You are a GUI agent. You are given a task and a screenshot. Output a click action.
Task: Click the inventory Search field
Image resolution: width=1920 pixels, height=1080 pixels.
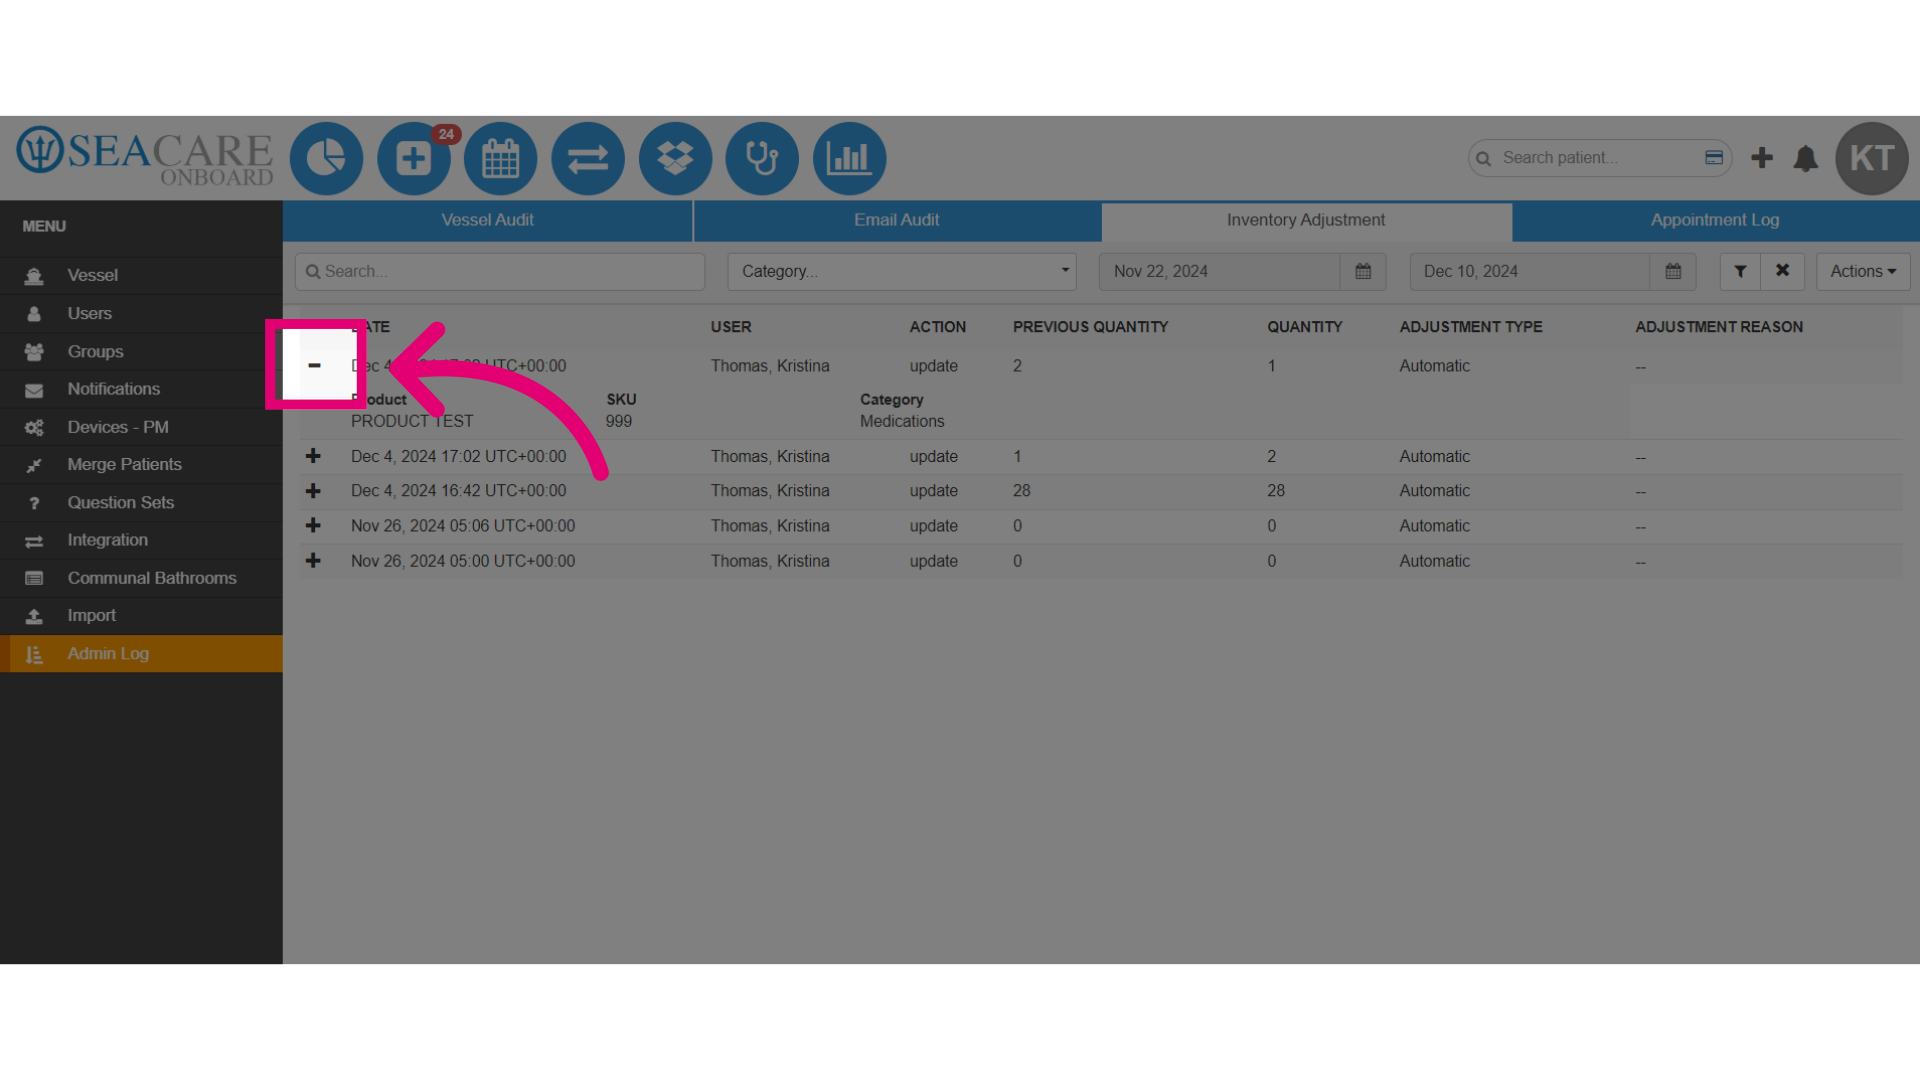[500, 271]
